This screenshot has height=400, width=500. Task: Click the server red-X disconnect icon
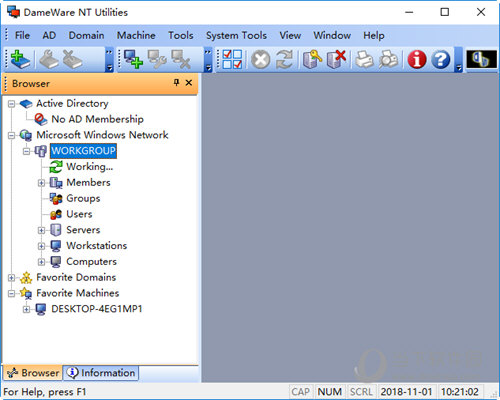(336, 60)
